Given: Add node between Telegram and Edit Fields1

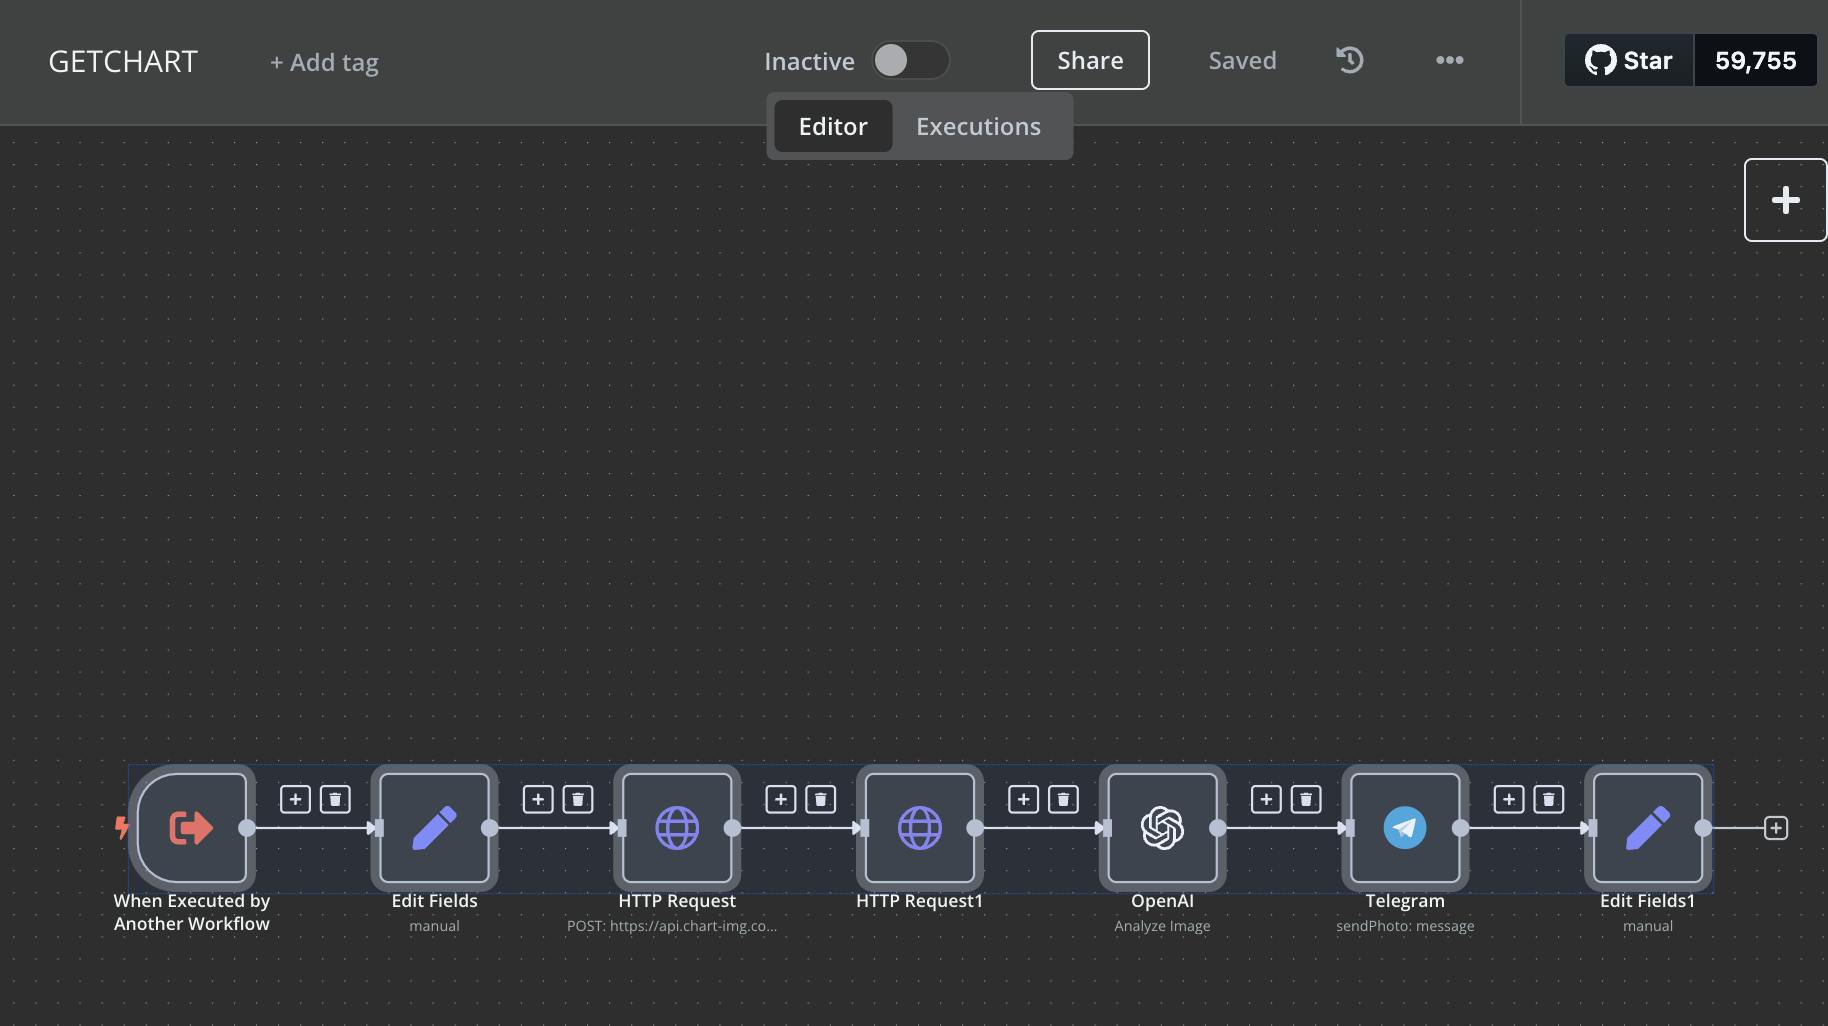Looking at the screenshot, I should (x=1509, y=799).
